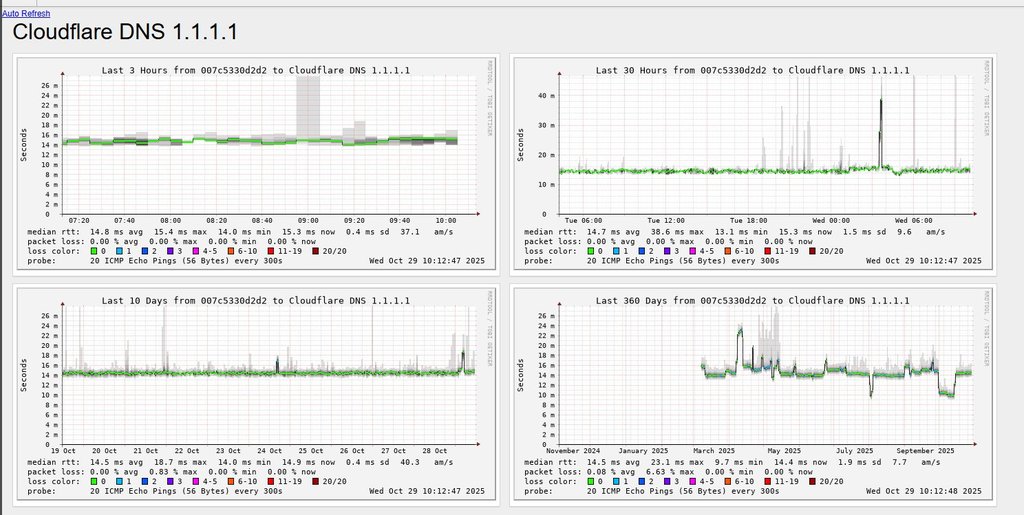Click green 0 loss swatch in 3 Hours graph
The width and height of the screenshot is (1024, 515).
[x=94, y=252]
